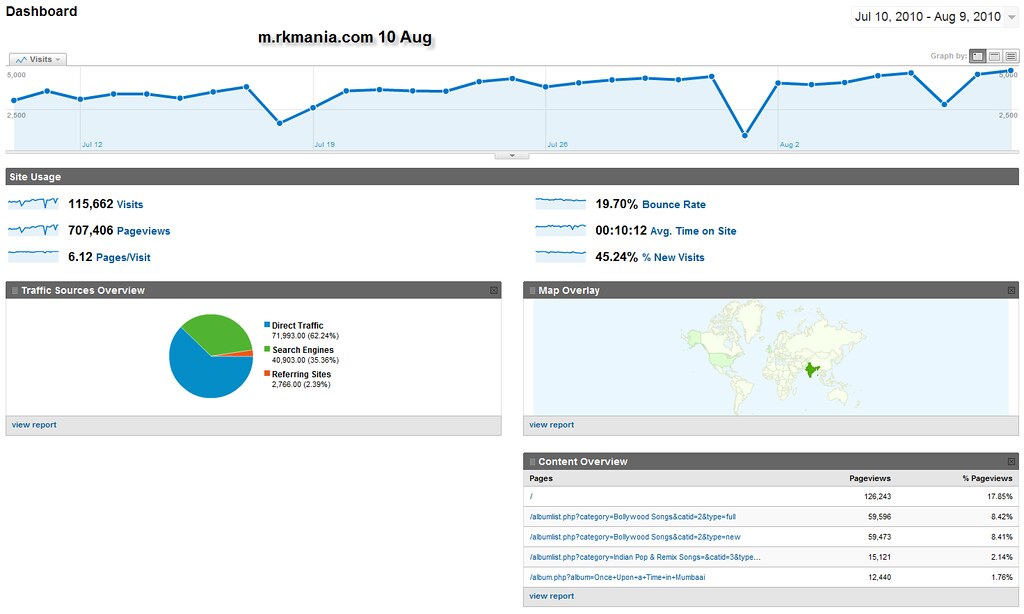1024x614 pixels.
Task: Click the Traffic Sources Overview drag handle
Action: coord(15,291)
